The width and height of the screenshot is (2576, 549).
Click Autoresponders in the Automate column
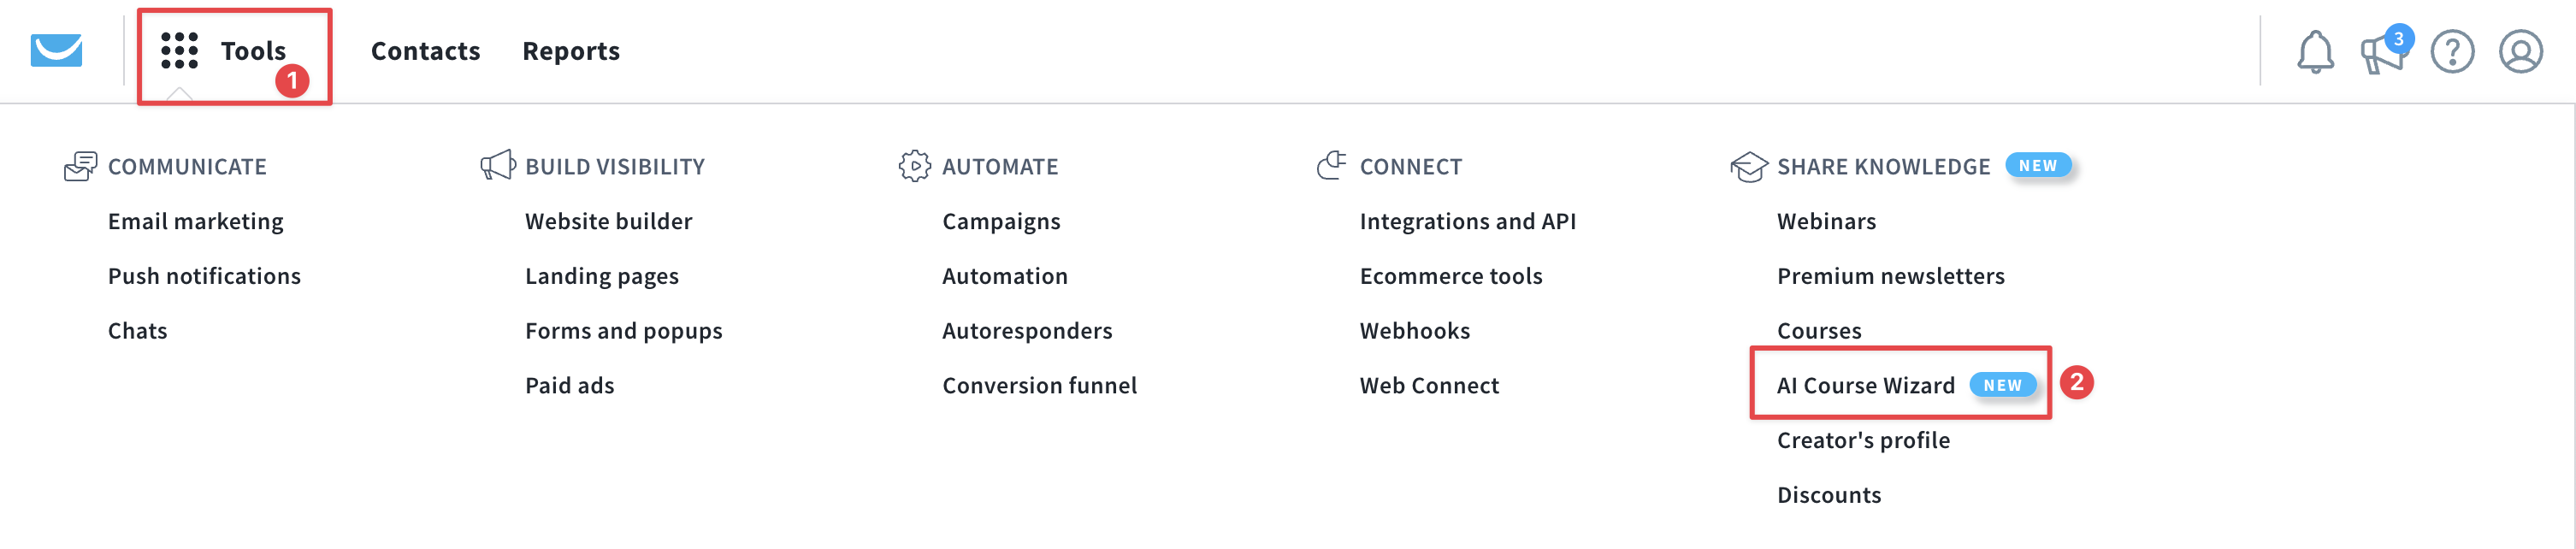1027,330
